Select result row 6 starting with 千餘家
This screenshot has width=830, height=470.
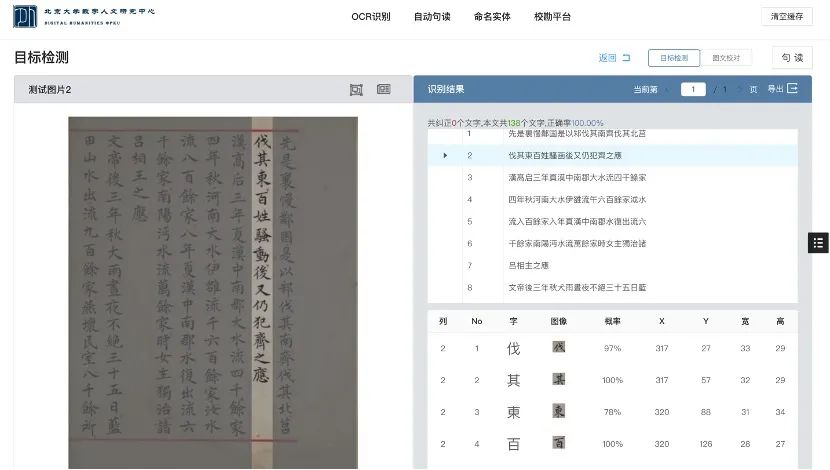click(x=612, y=243)
